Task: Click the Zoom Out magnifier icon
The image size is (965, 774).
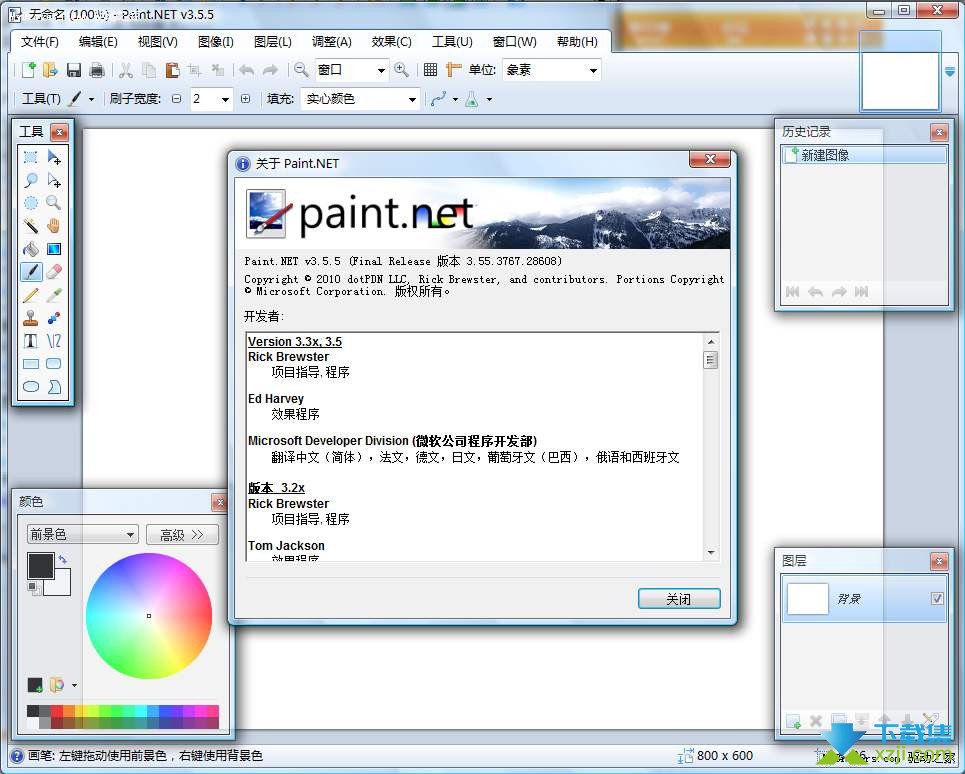Action: pos(301,70)
